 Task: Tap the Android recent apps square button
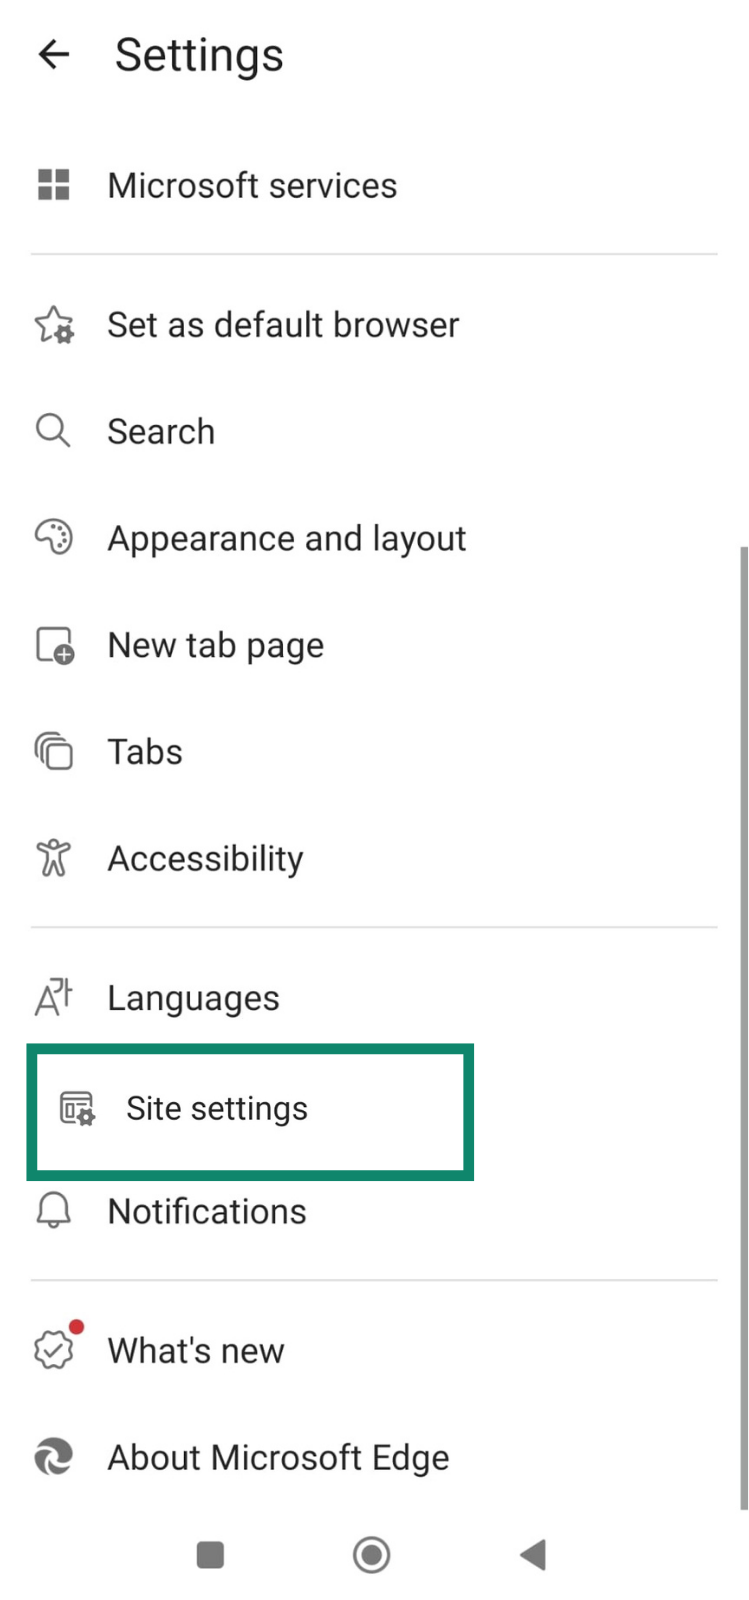coord(209,1554)
